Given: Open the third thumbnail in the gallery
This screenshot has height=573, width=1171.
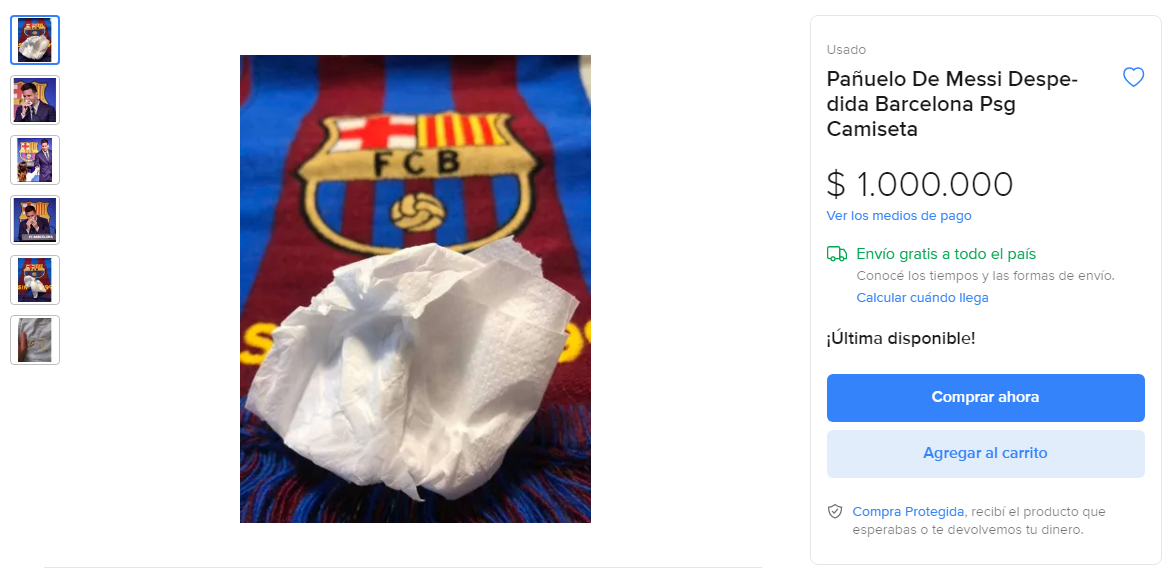Looking at the screenshot, I should (35, 160).
